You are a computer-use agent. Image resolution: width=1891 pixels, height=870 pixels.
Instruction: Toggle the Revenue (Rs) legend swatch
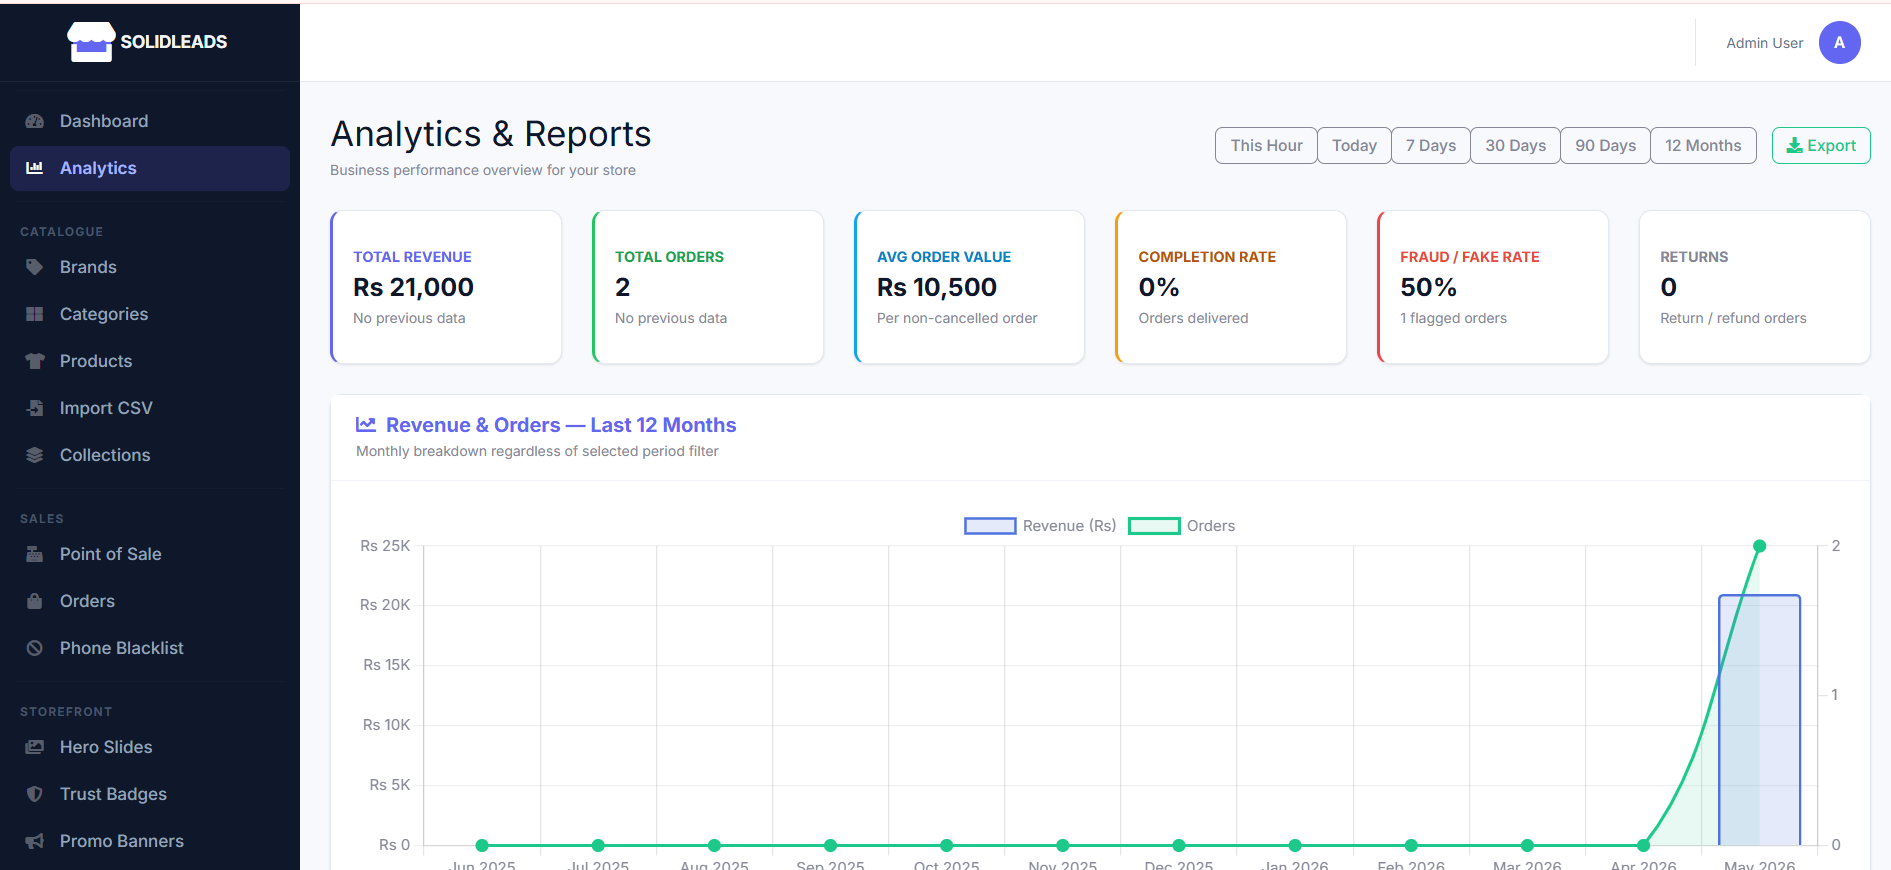click(x=990, y=526)
